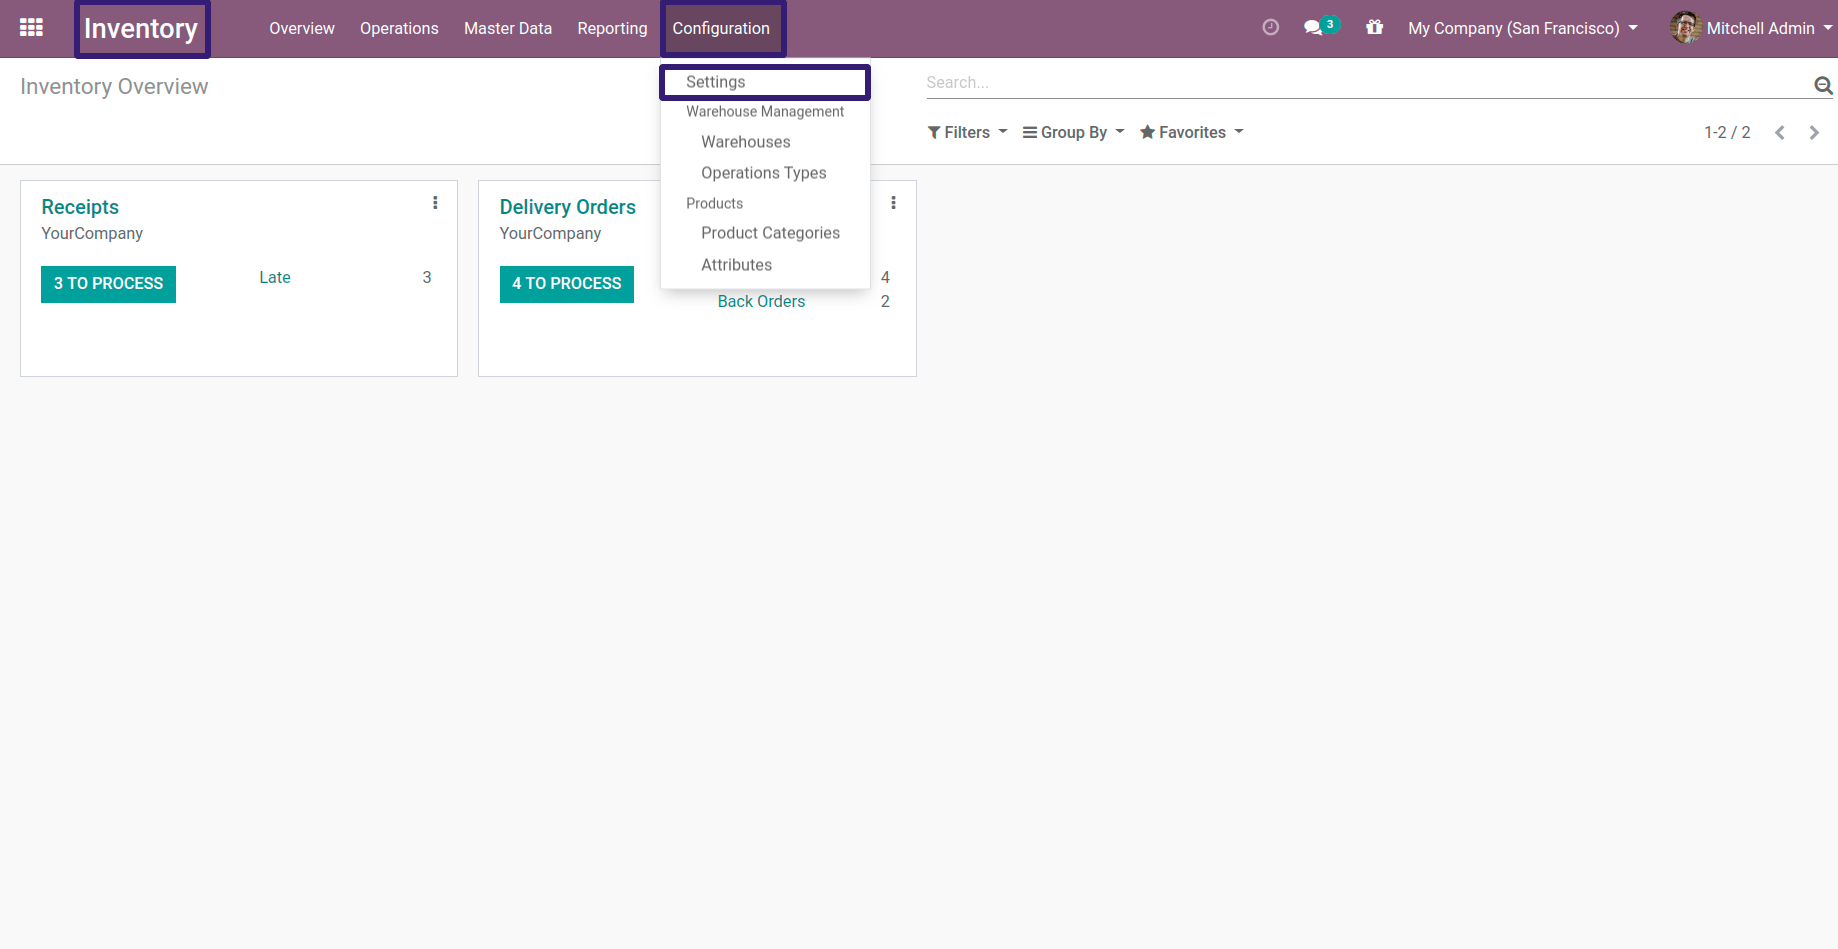Open Delivery Orders card kebab menu

(x=893, y=203)
